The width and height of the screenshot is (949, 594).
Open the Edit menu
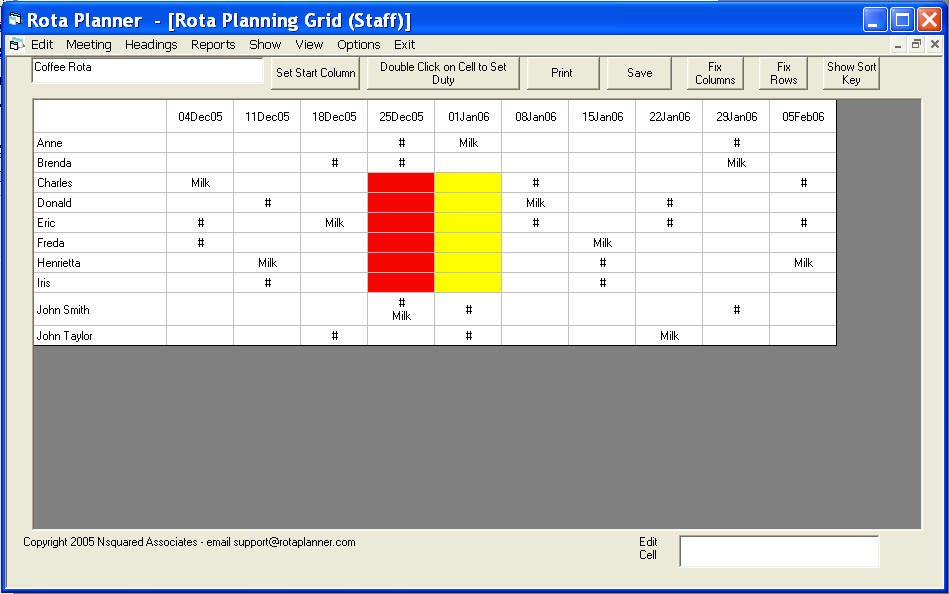point(42,45)
